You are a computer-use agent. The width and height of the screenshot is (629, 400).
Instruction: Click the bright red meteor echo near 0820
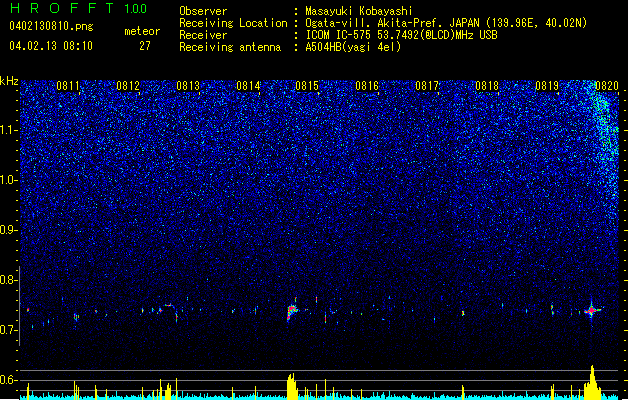591,310
